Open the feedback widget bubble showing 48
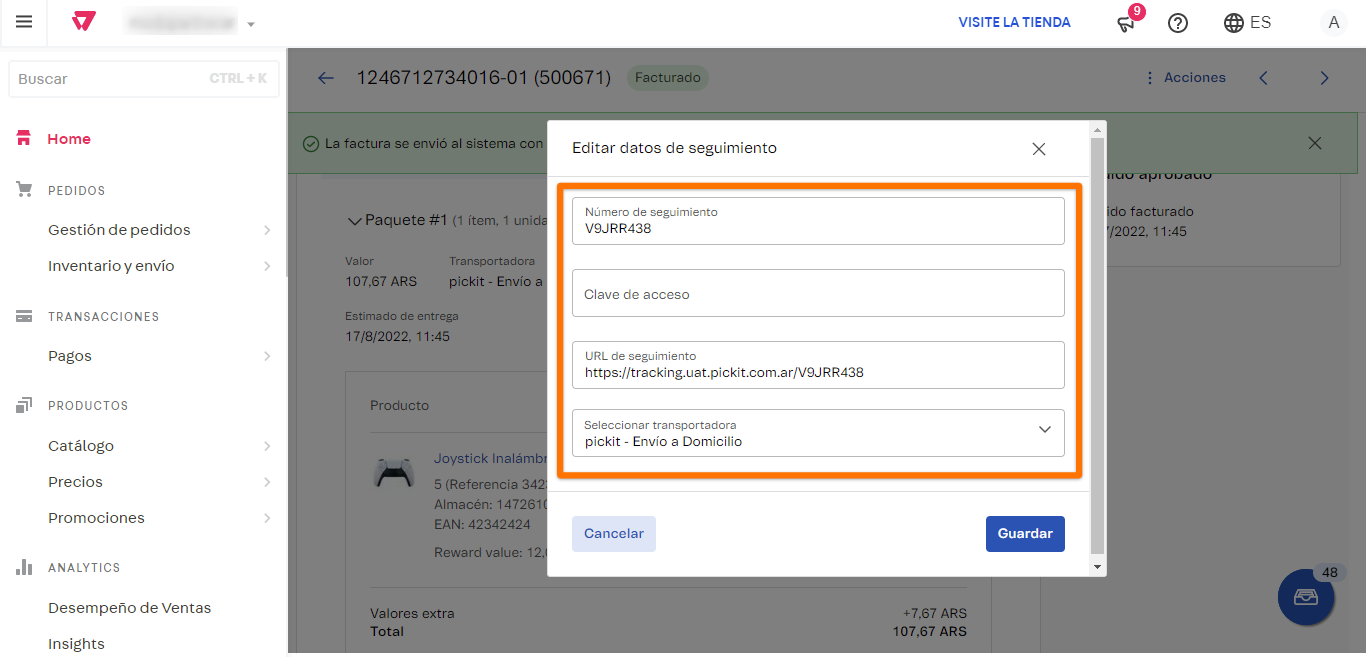The image size is (1366, 657). coord(1306,597)
